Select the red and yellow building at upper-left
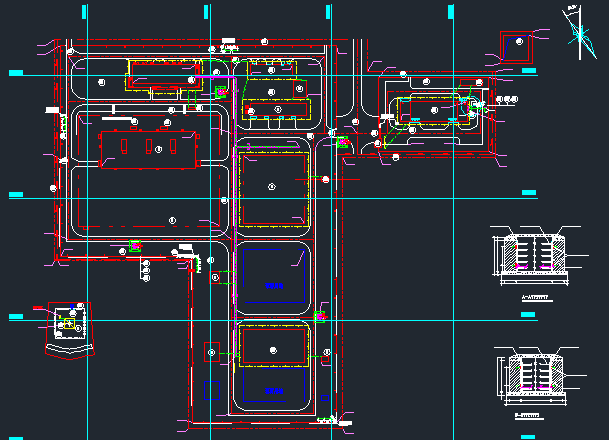Screen dimensions: 609x440 160,75
